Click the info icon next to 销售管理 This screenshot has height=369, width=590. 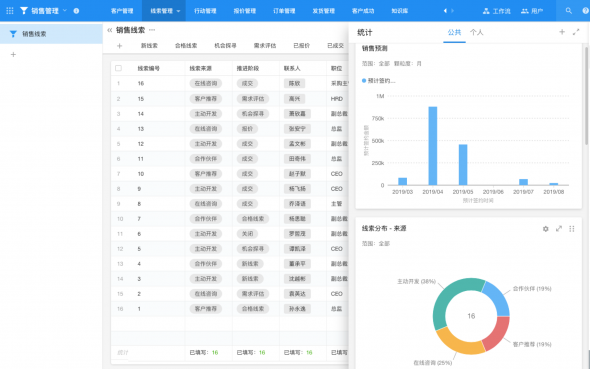click(x=76, y=11)
